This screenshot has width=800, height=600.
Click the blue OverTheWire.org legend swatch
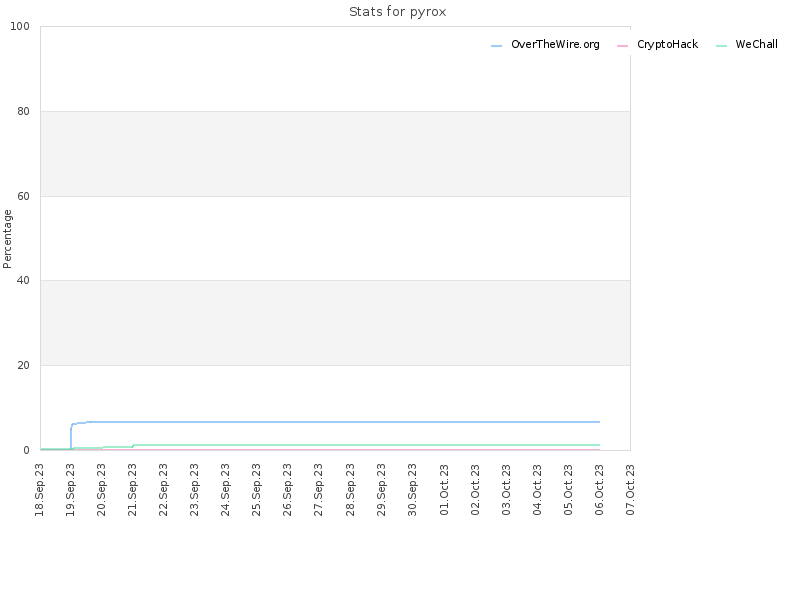[496, 46]
